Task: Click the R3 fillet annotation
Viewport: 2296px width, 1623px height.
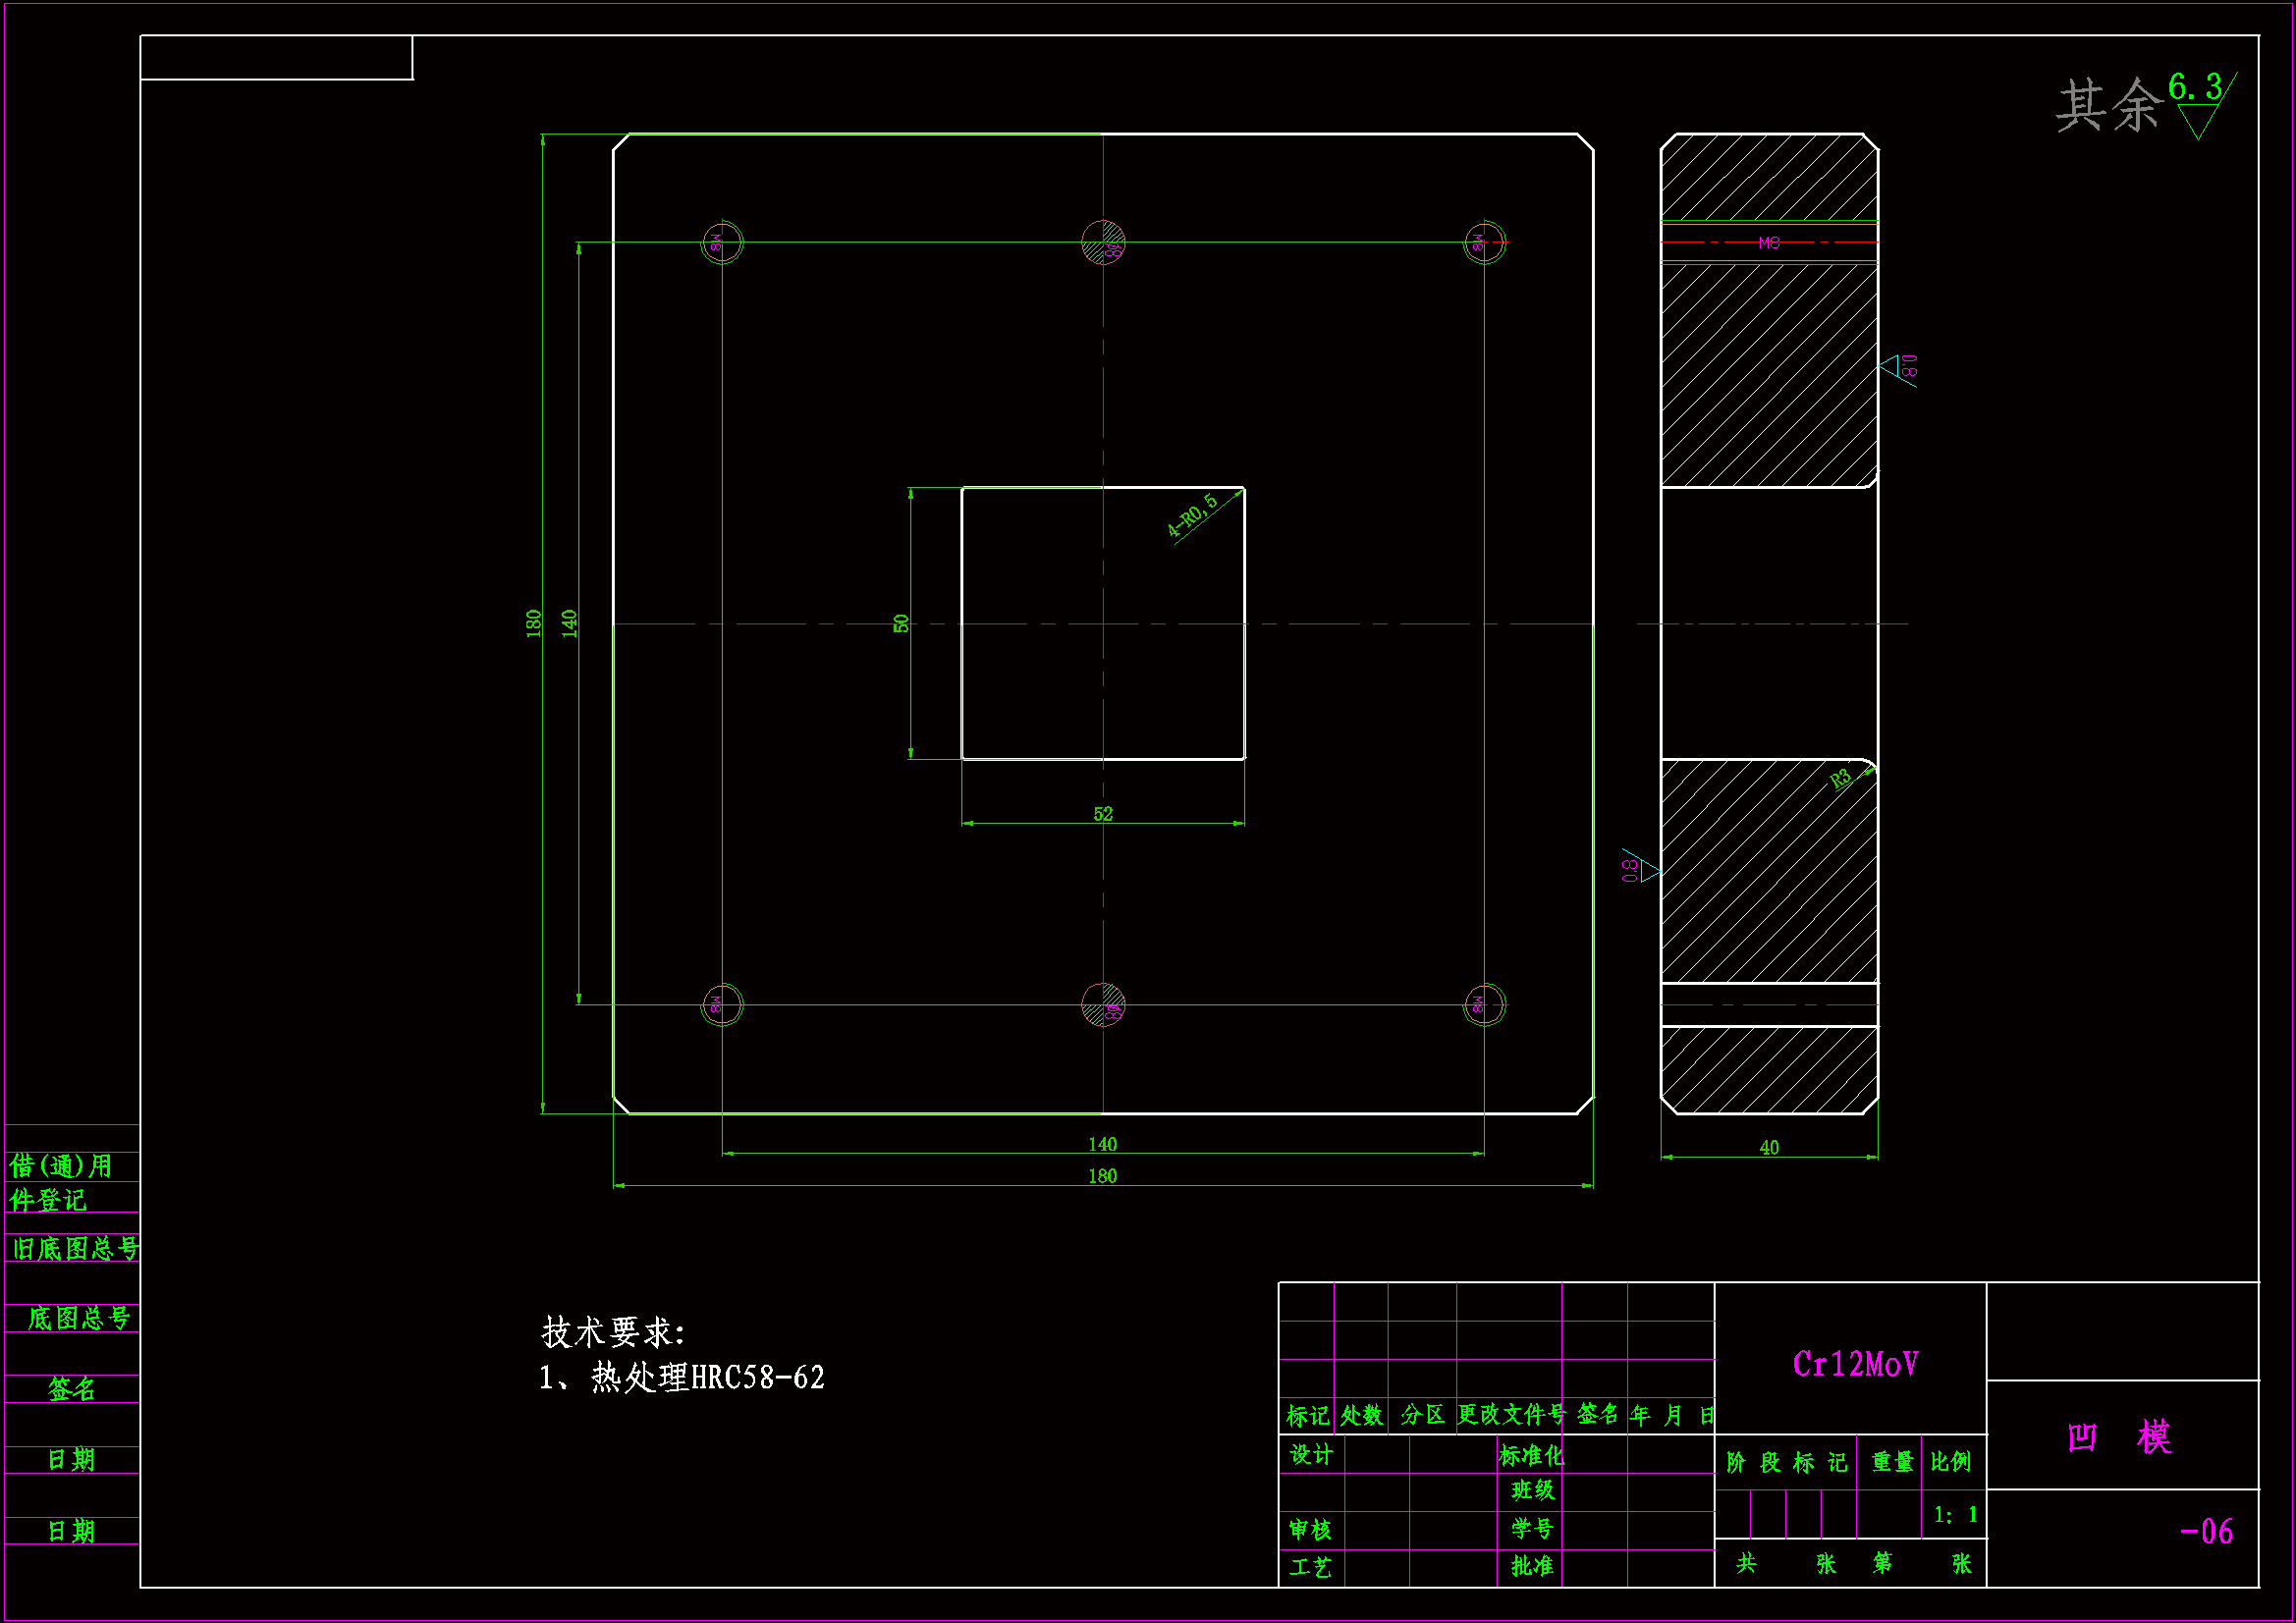Action: tap(1841, 781)
